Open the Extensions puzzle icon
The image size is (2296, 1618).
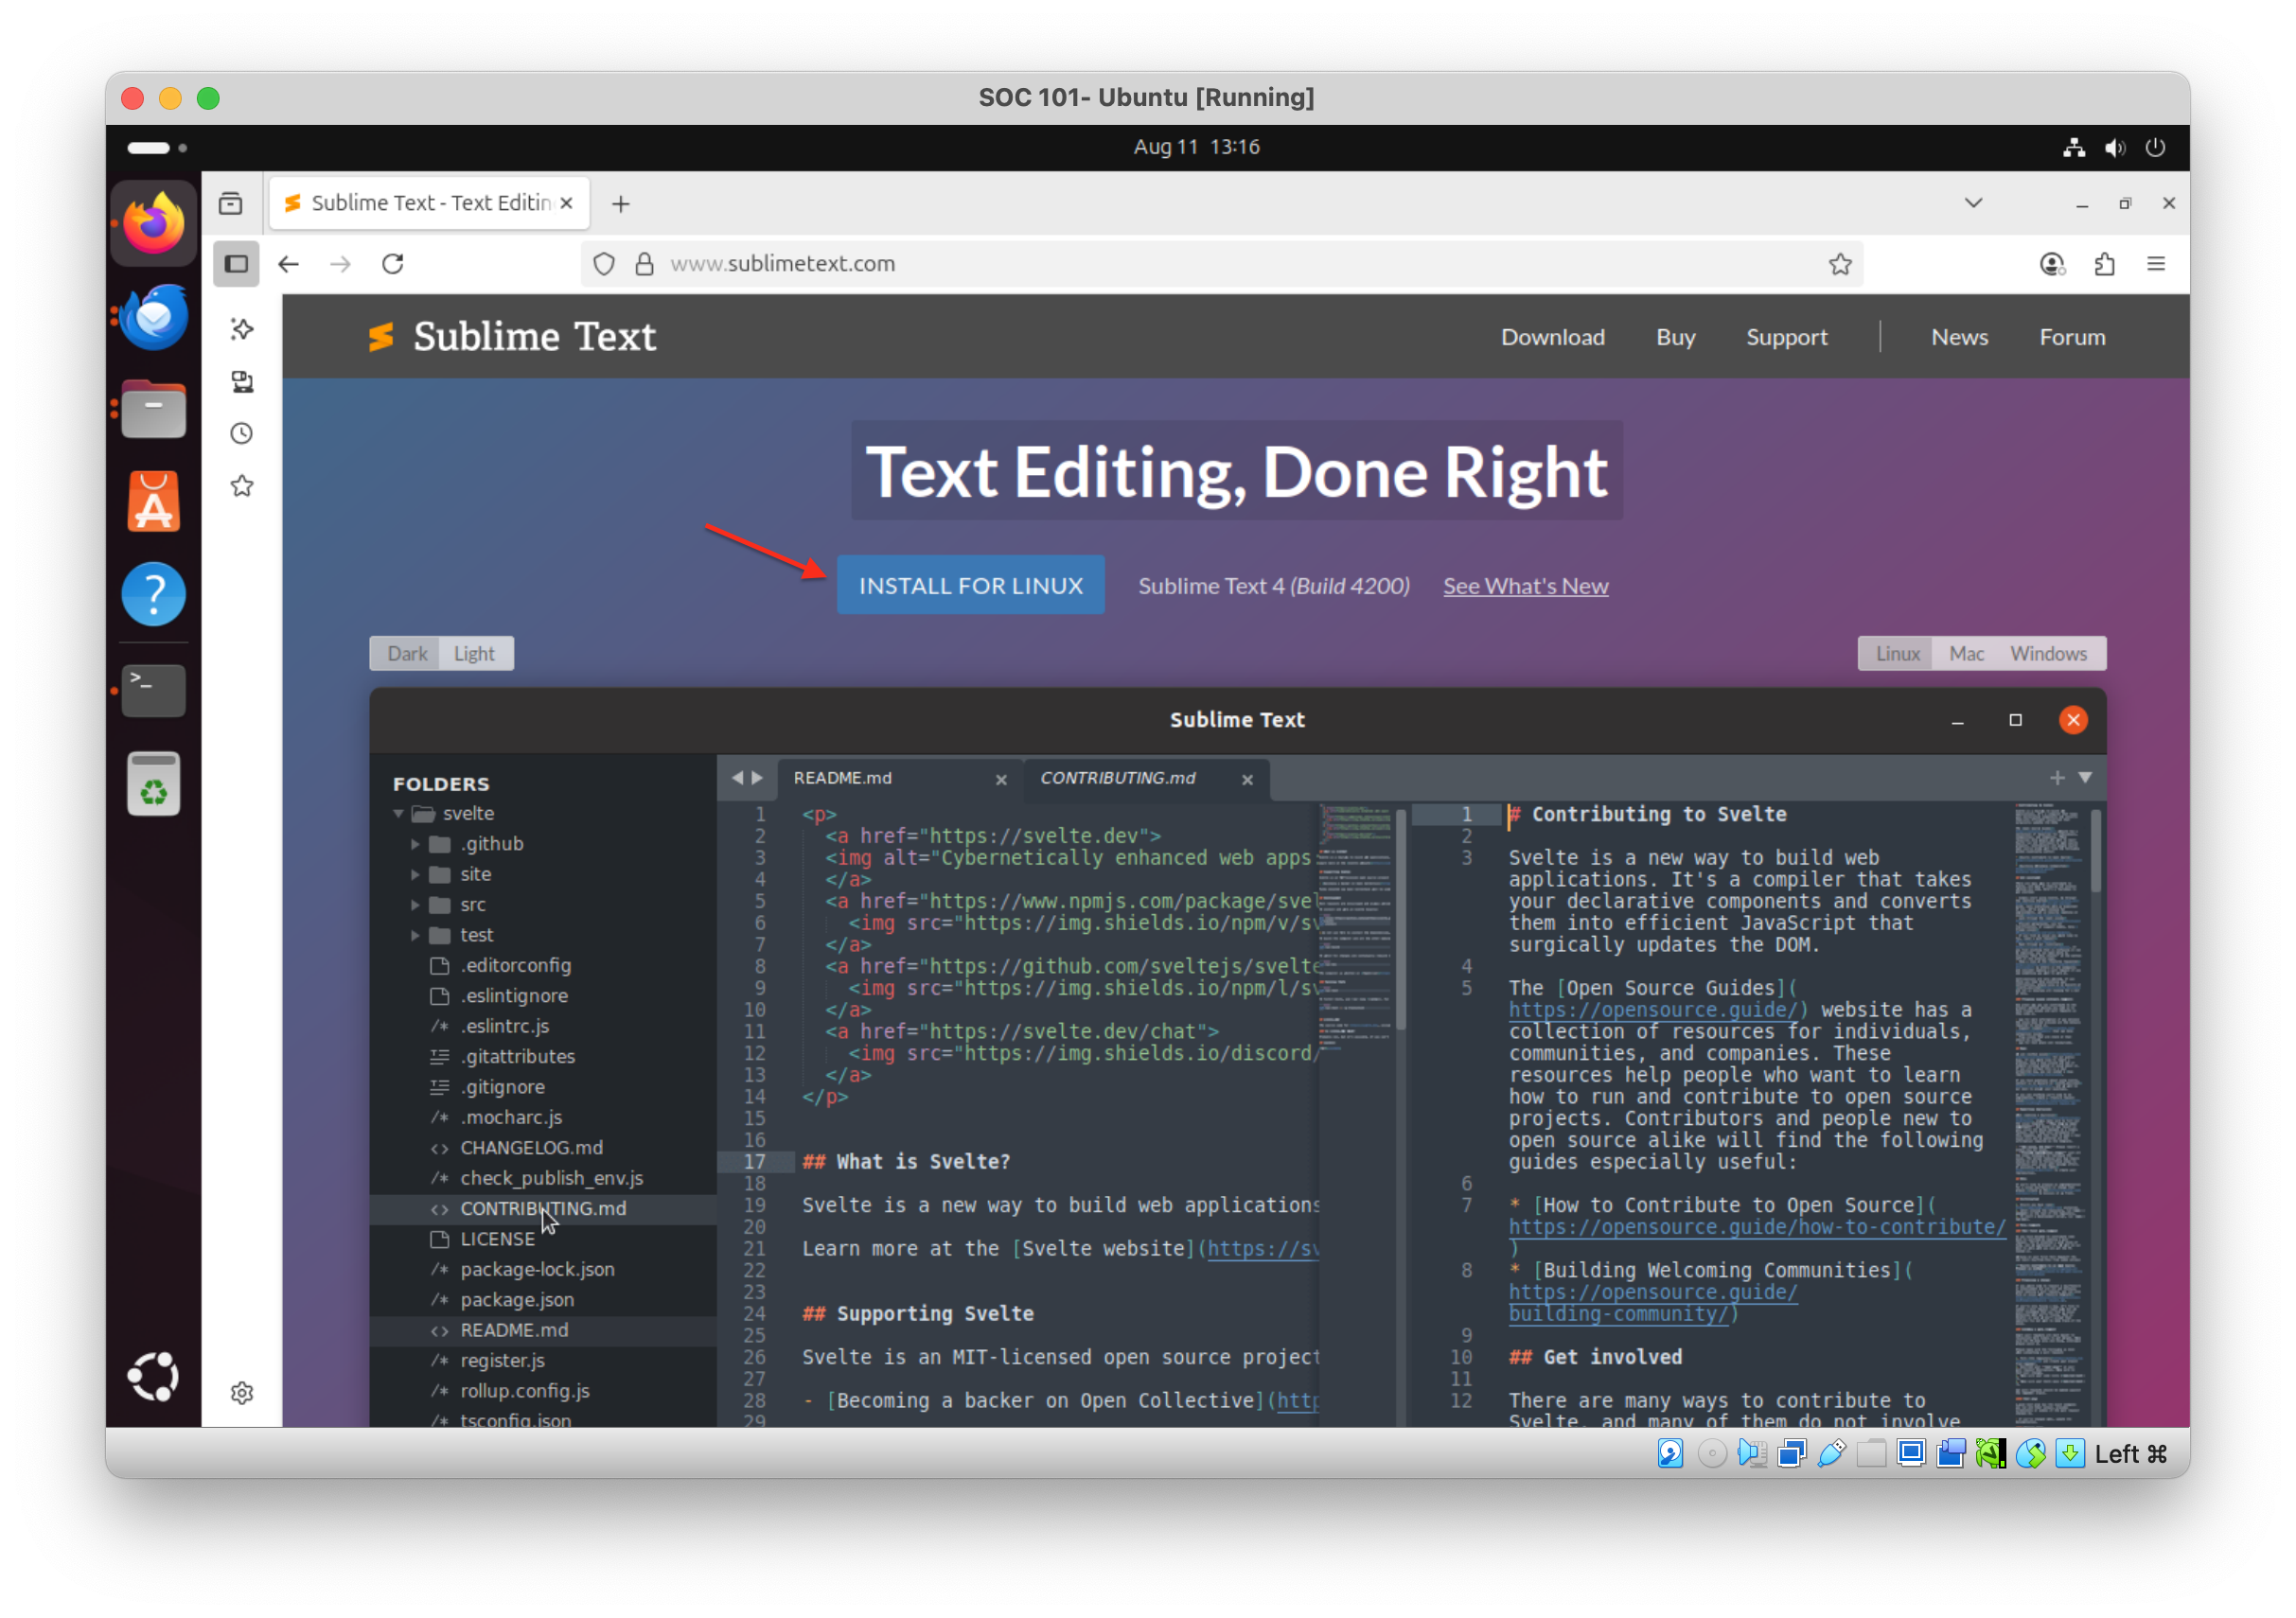click(x=2104, y=264)
